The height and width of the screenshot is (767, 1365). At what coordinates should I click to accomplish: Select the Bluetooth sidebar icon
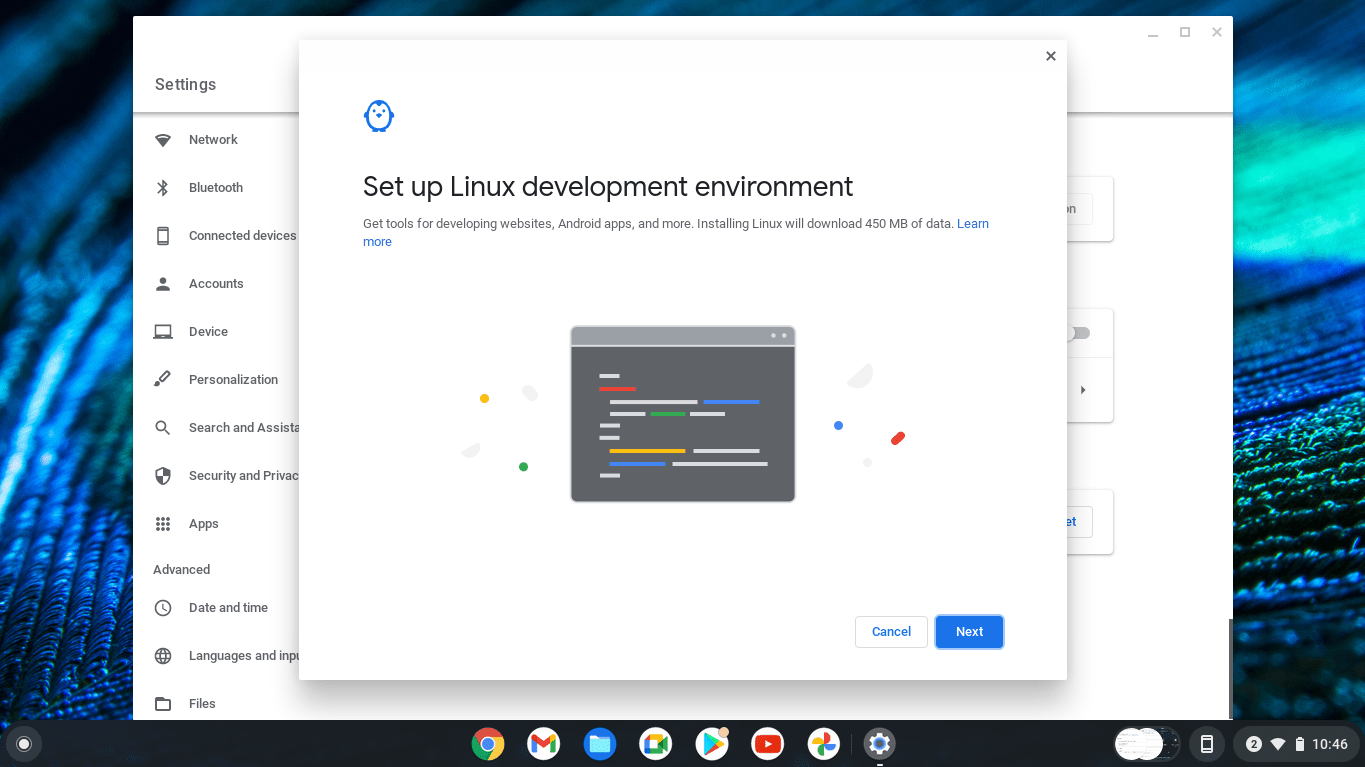163,188
